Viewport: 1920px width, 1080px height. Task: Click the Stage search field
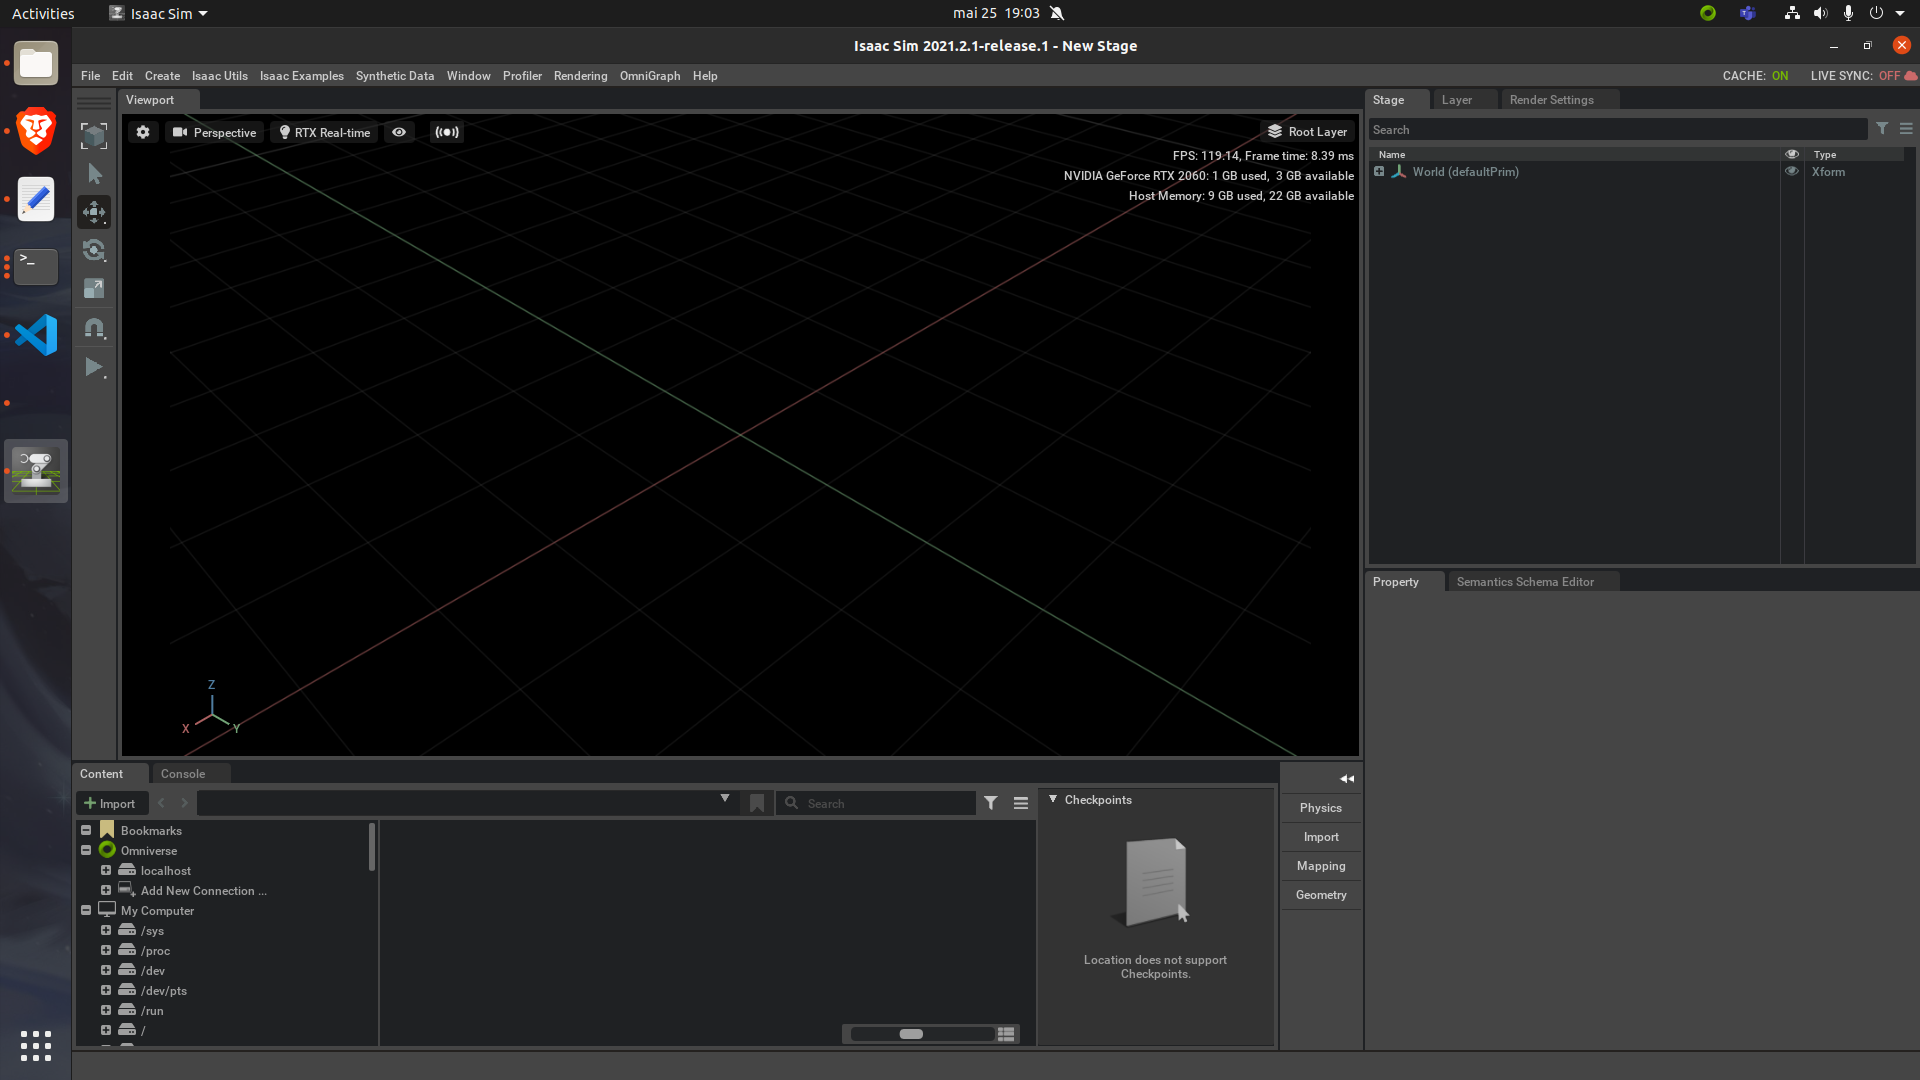[1617, 130]
